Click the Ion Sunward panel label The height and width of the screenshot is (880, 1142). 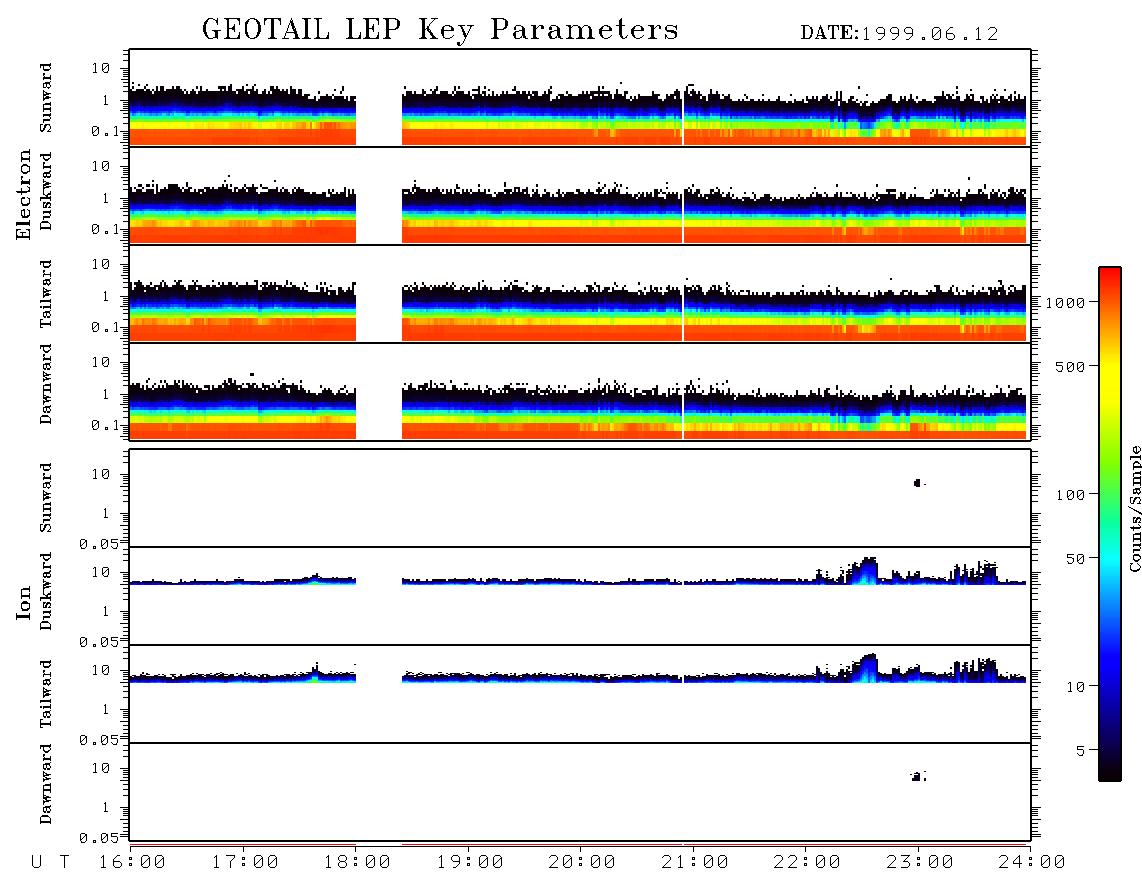click(x=46, y=498)
